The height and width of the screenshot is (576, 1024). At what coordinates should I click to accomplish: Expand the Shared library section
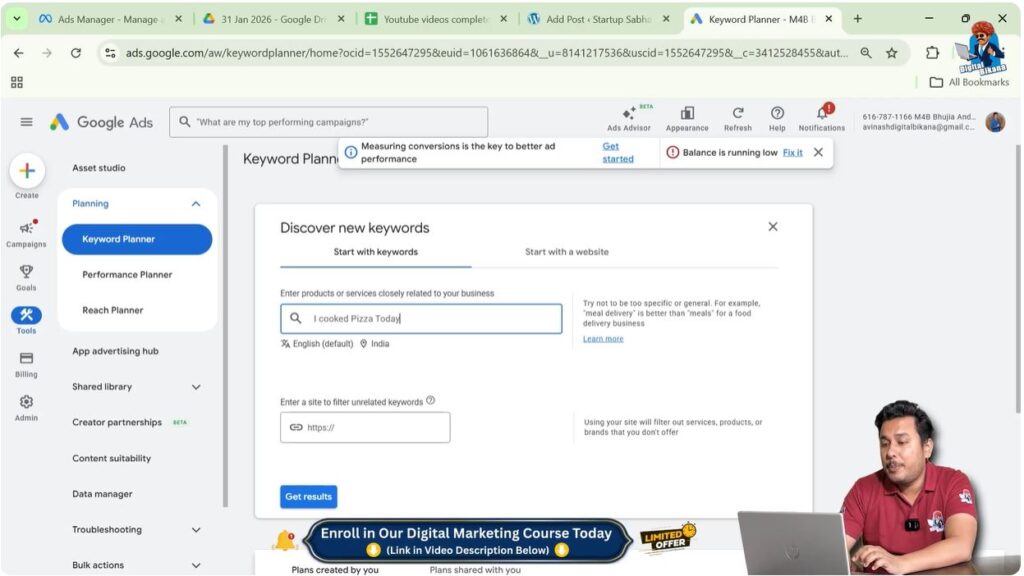pos(195,386)
